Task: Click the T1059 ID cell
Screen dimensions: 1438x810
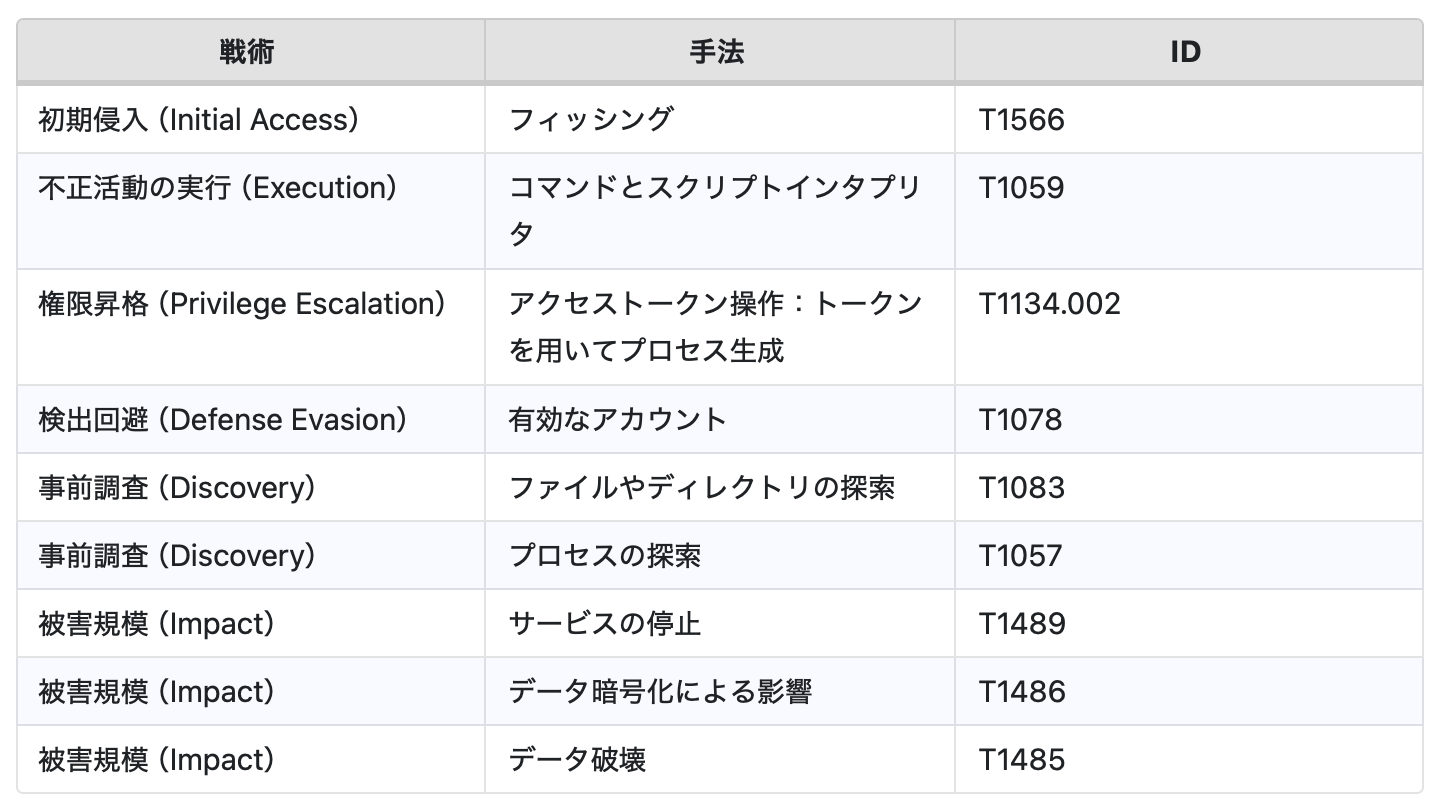Action: click(1022, 188)
